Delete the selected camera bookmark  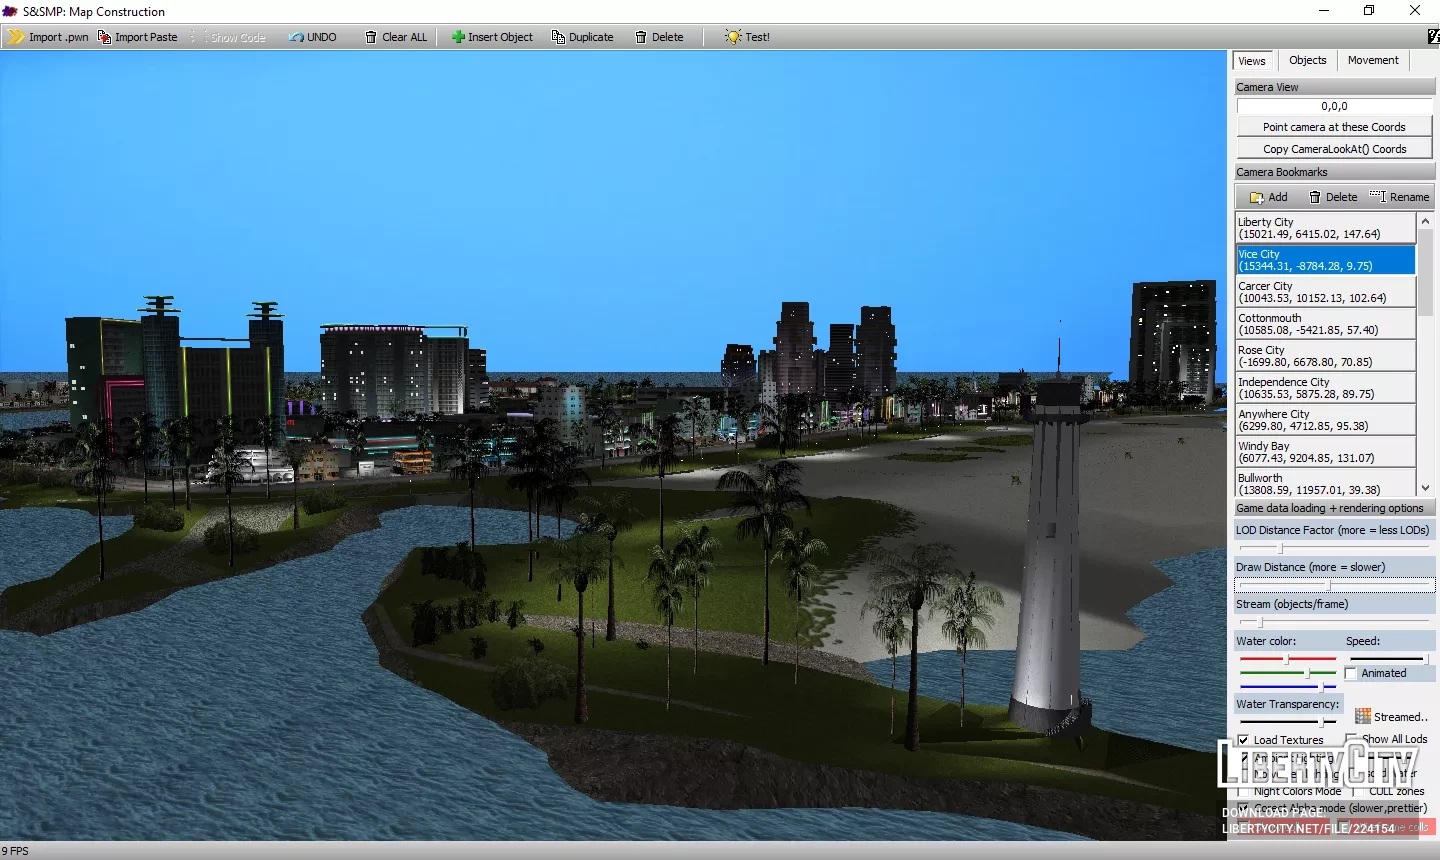point(1333,197)
